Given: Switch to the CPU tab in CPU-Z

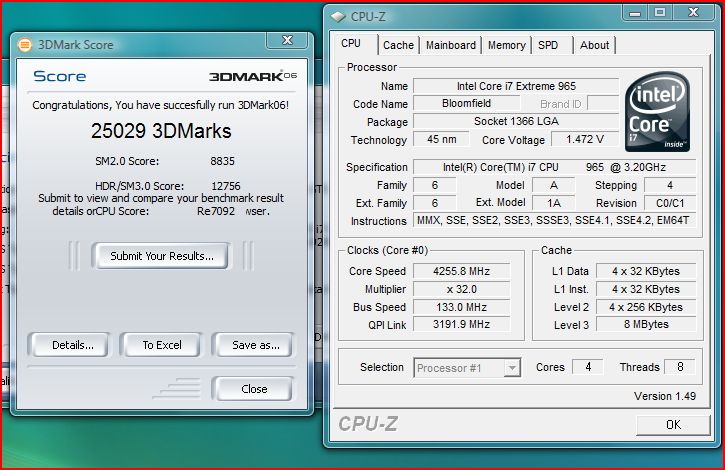Looking at the screenshot, I should (351, 43).
